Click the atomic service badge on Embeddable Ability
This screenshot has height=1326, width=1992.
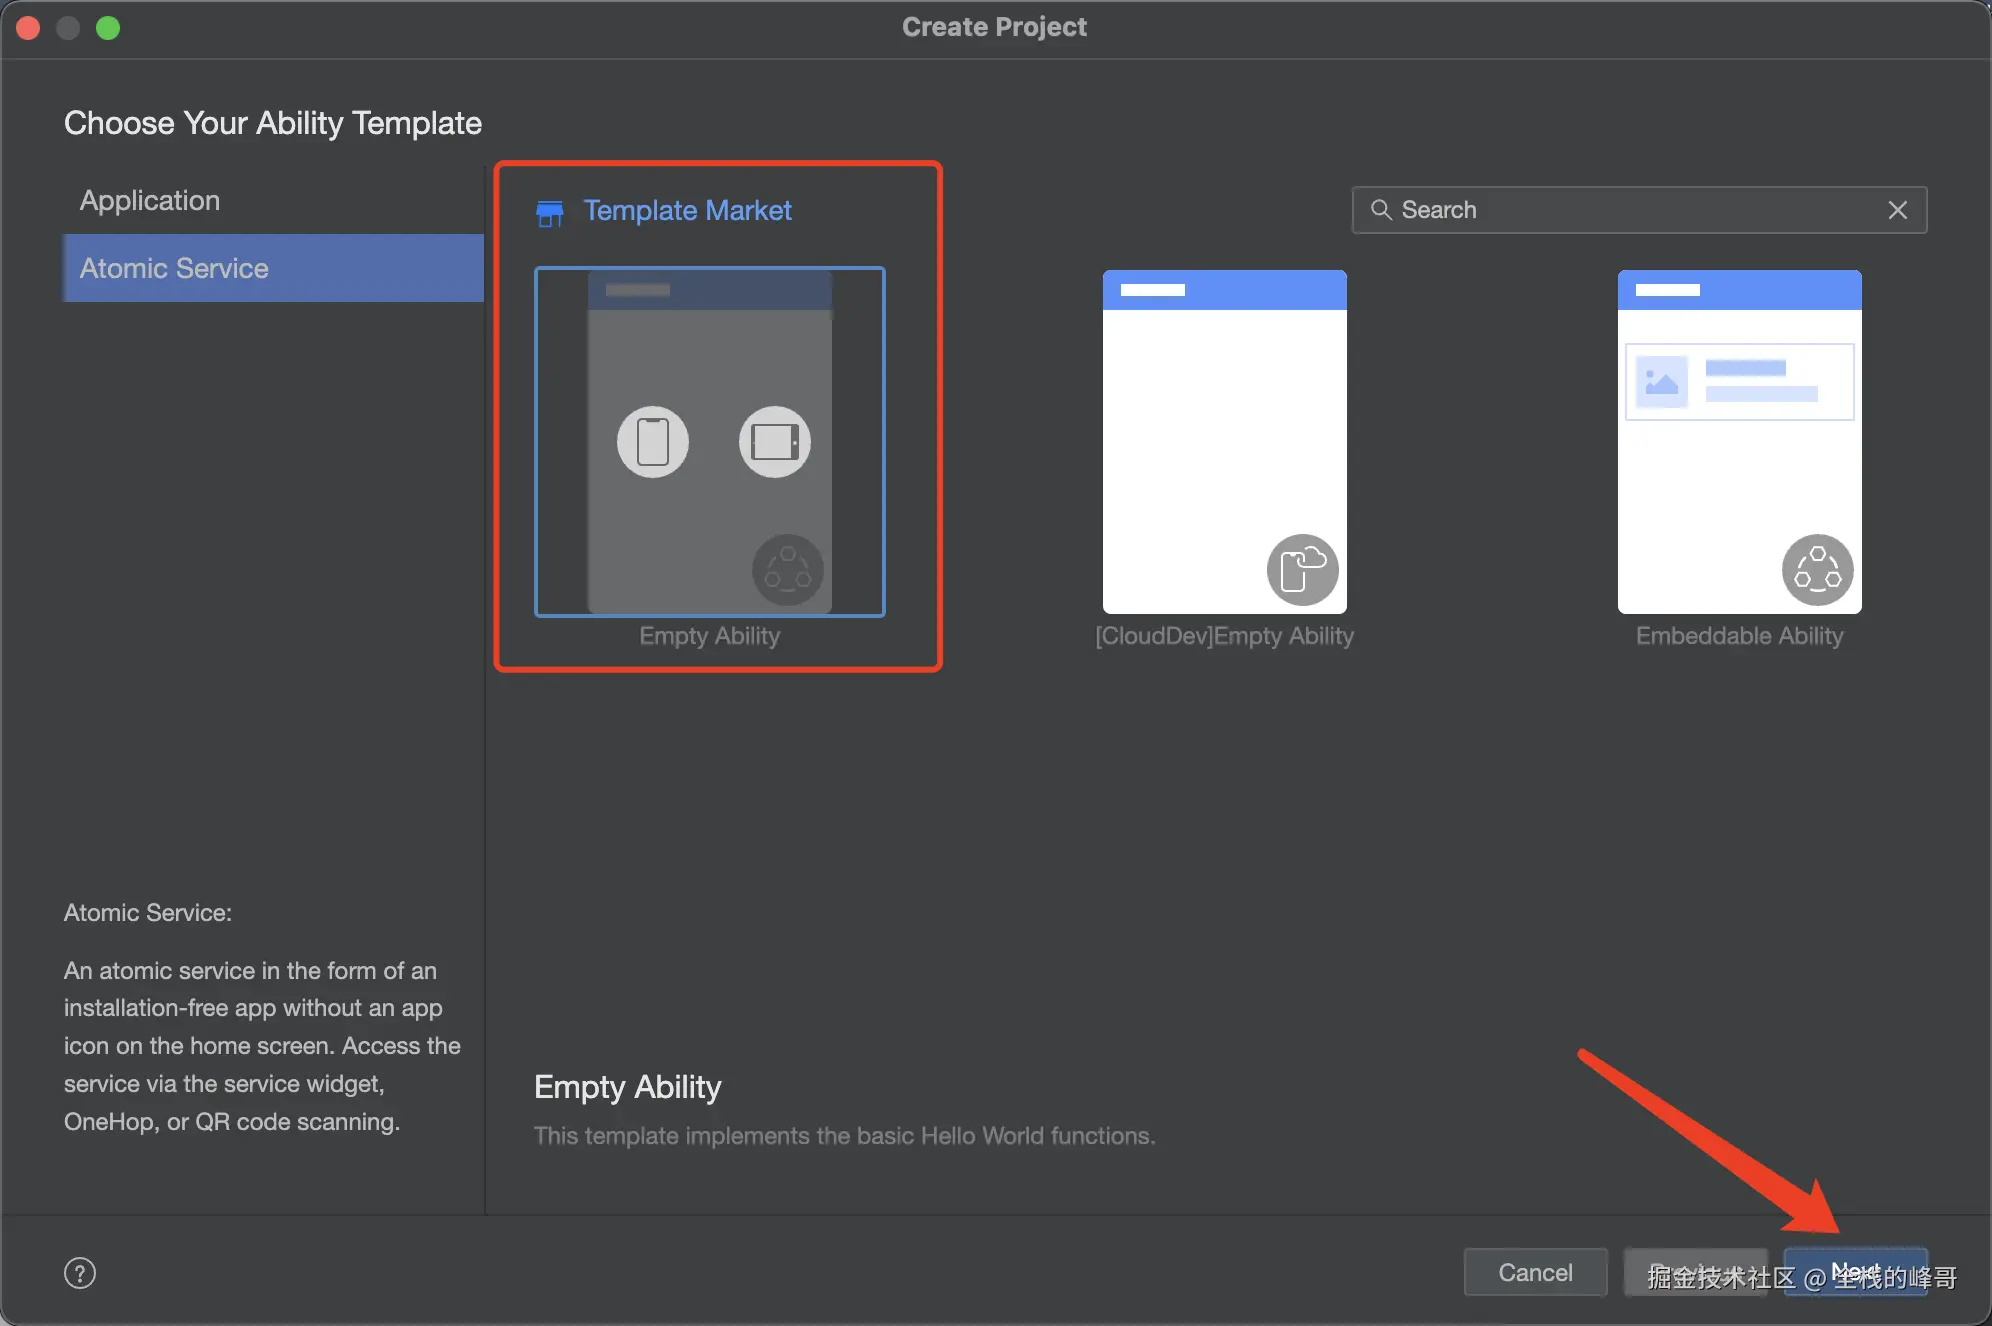pos(1817,570)
